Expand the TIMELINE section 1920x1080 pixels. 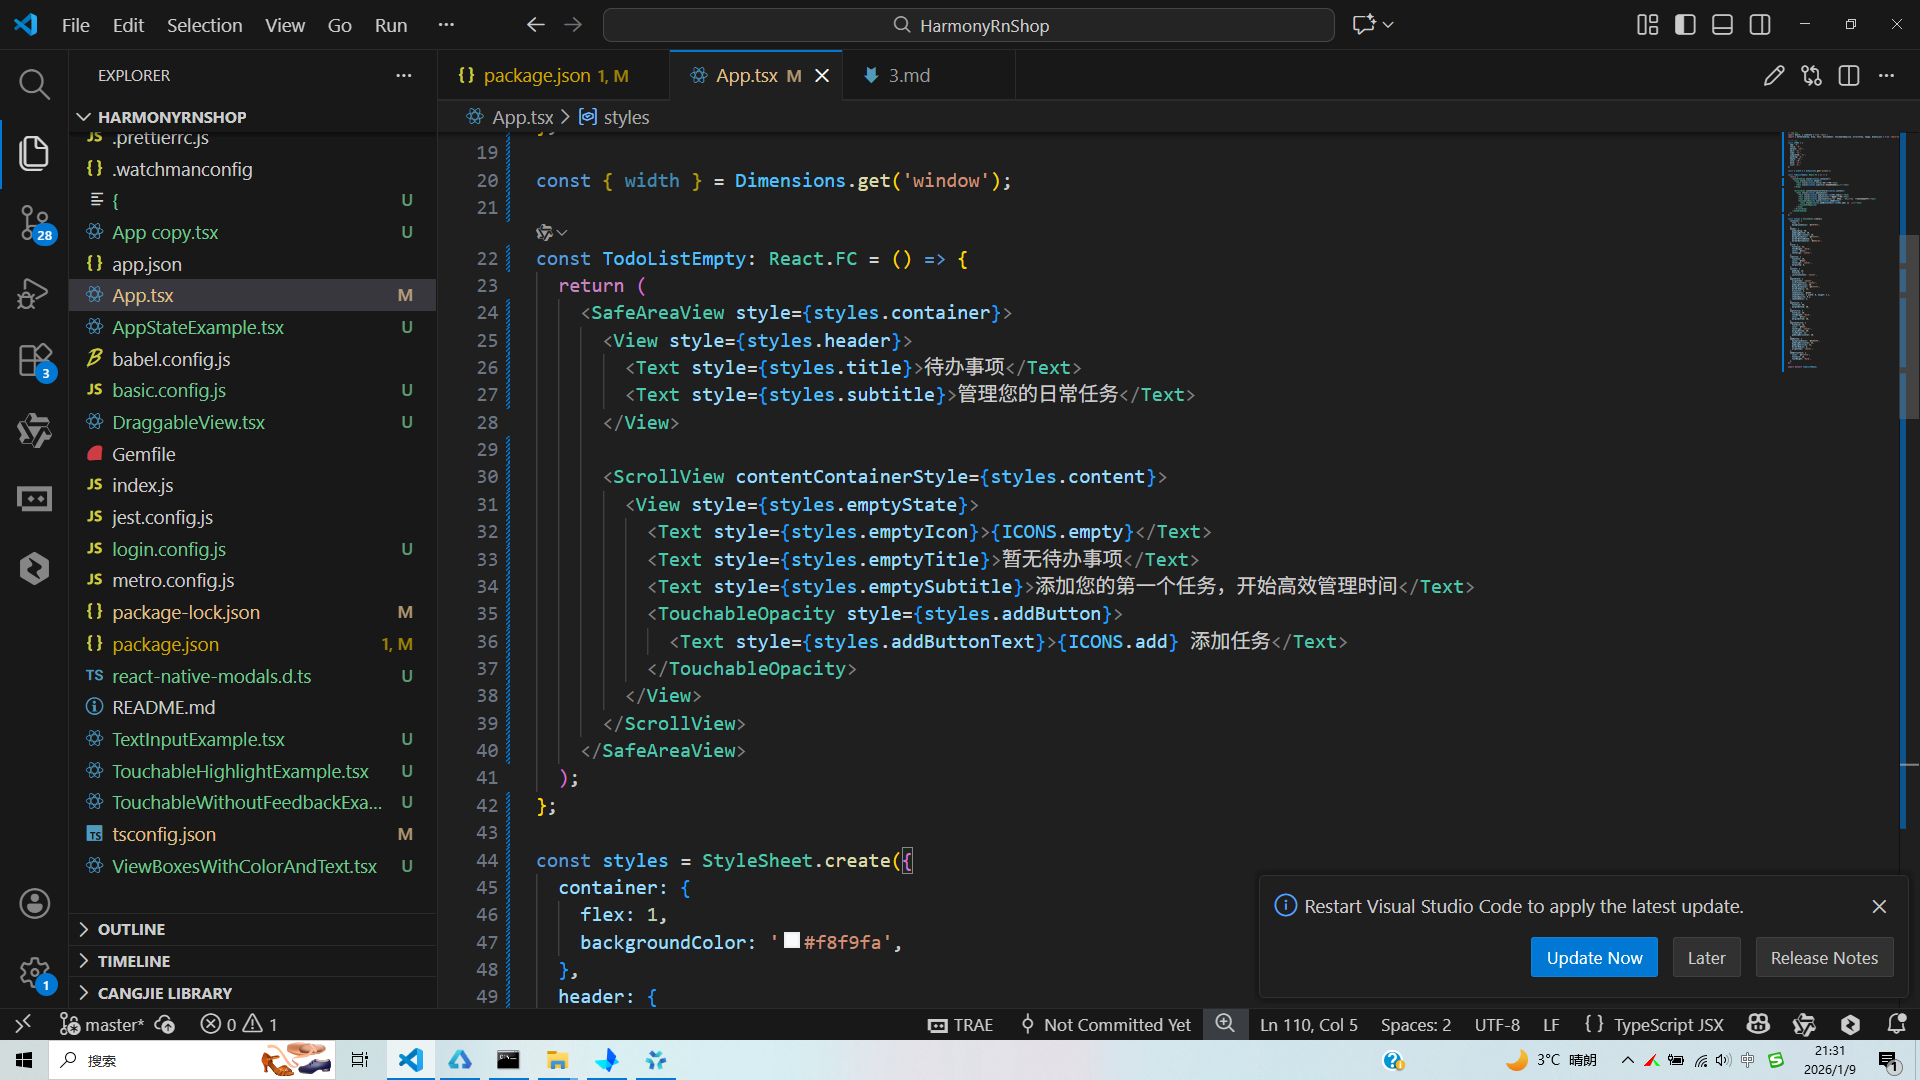[133, 961]
